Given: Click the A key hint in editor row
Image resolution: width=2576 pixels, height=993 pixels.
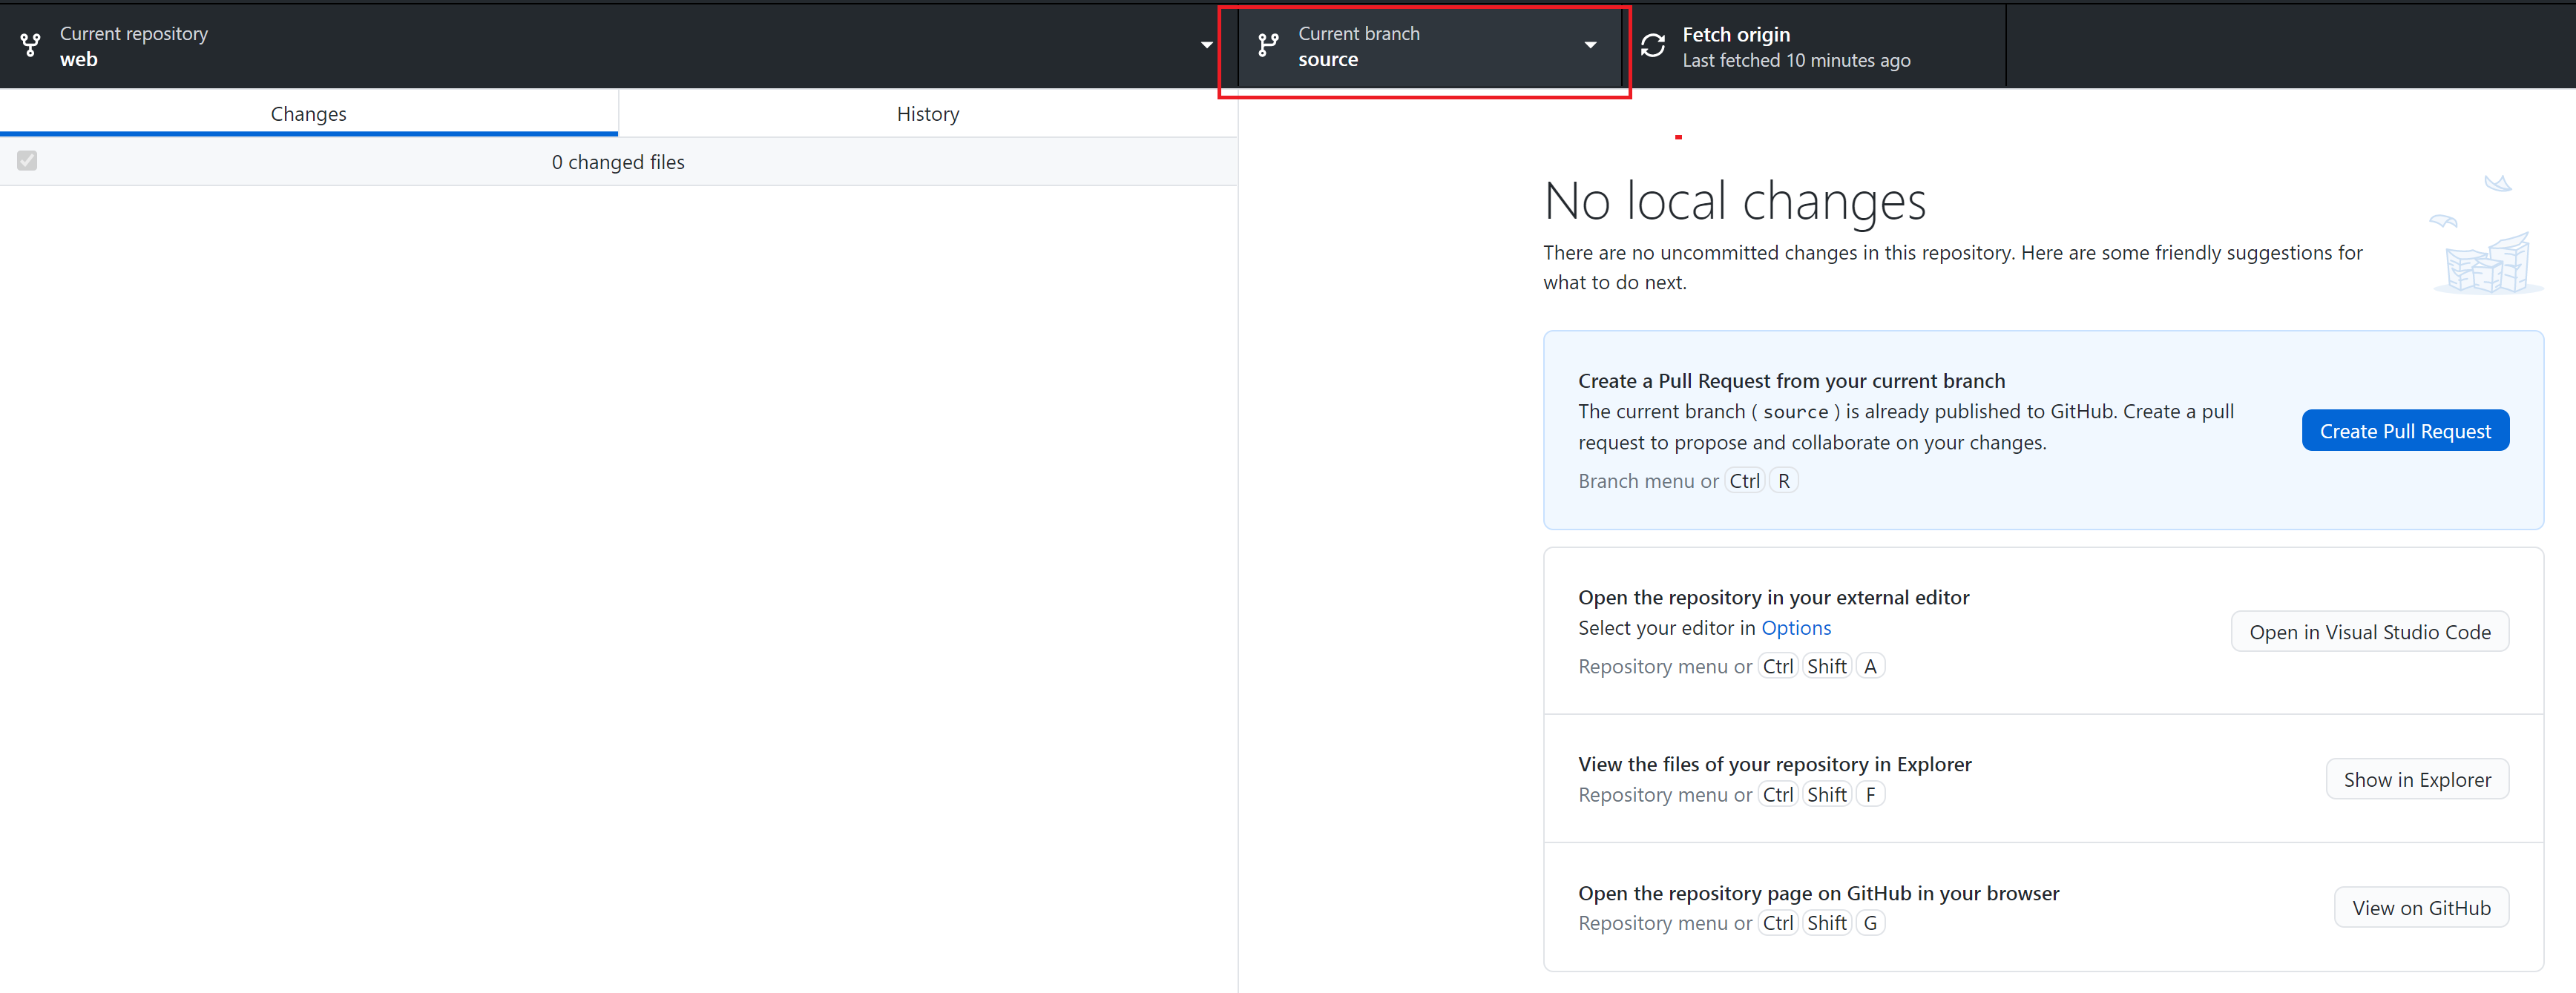Looking at the screenshot, I should (x=1870, y=666).
